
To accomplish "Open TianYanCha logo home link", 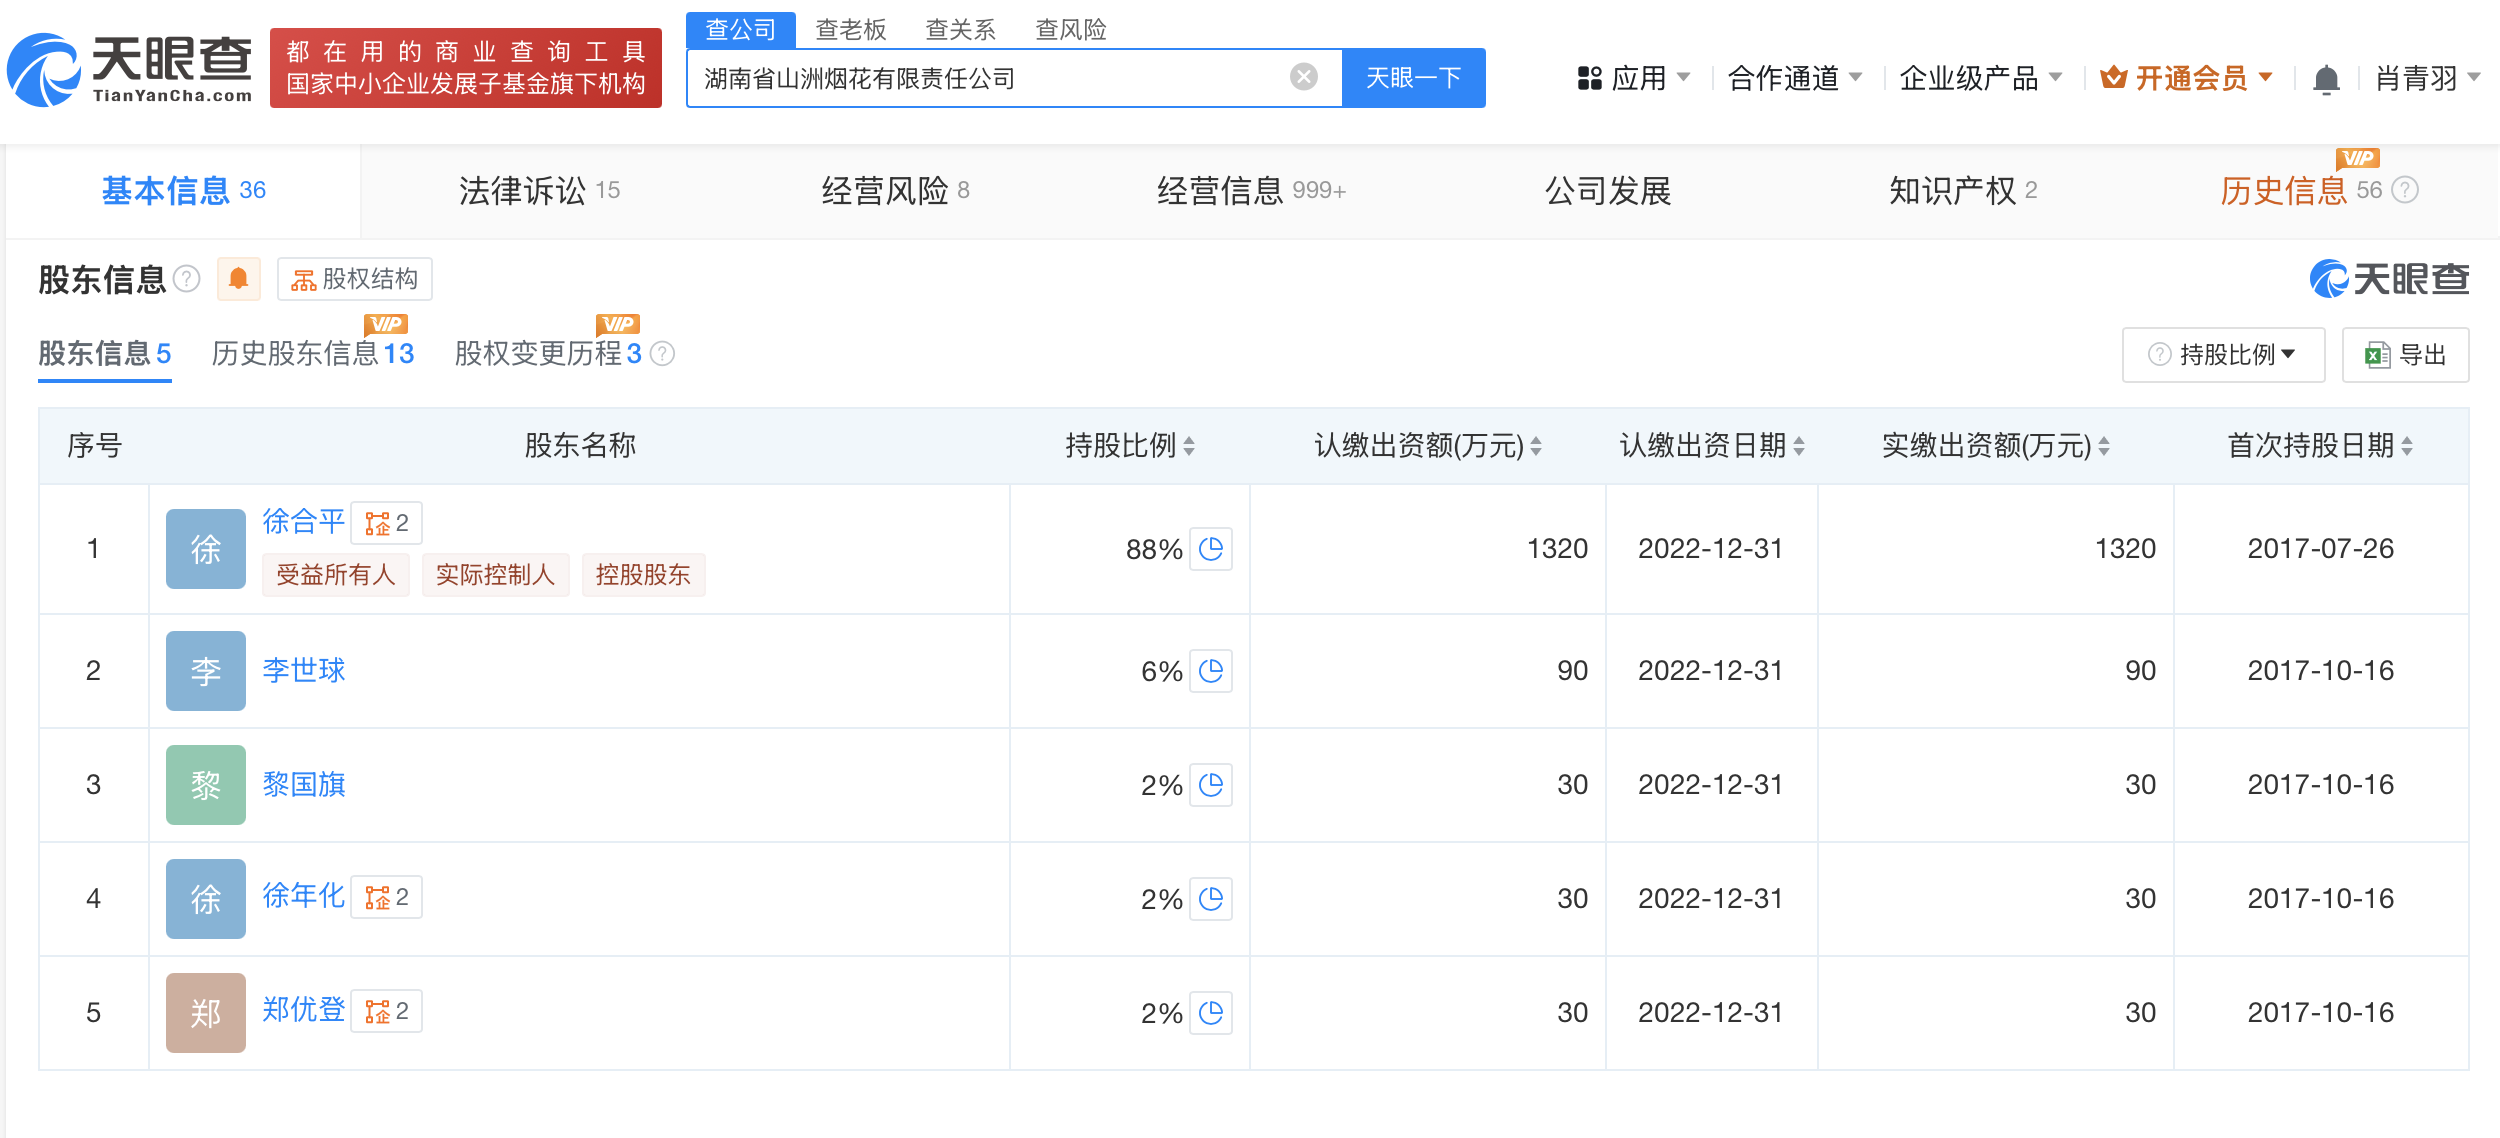I will 130,68.
